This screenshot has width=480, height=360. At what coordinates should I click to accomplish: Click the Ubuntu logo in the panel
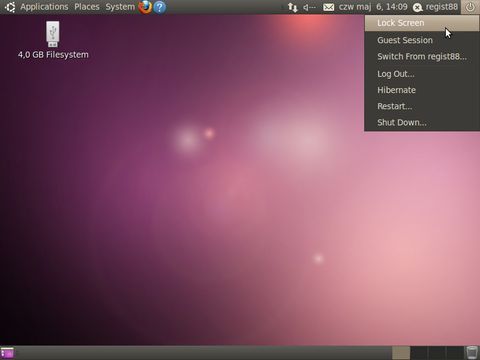point(10,7)
